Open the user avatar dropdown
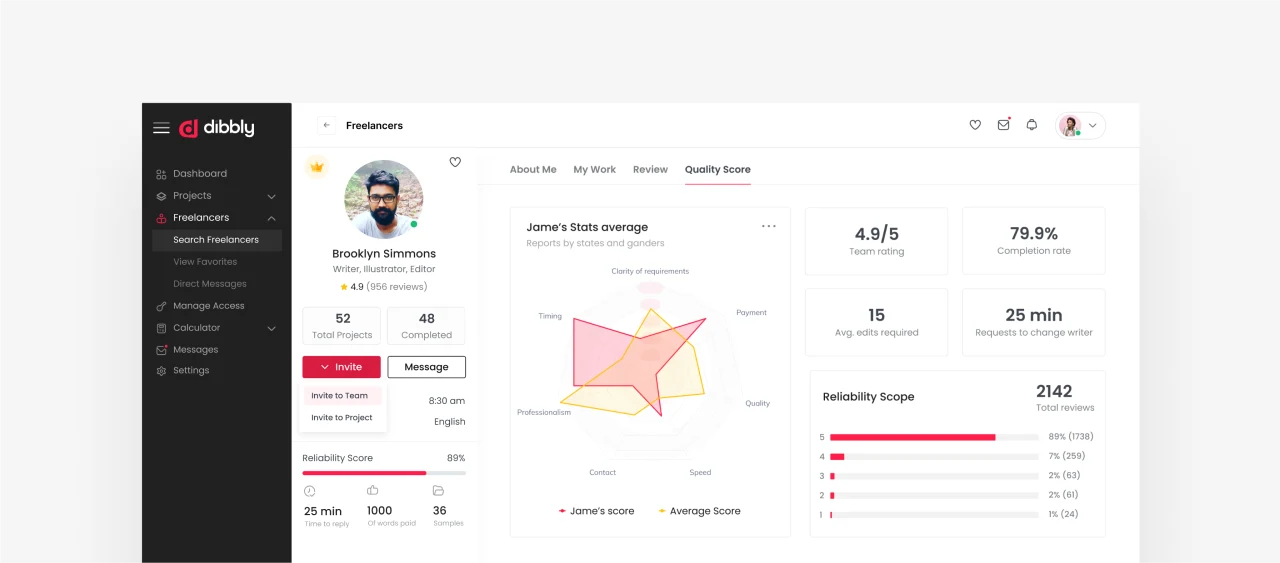Screen dimensions: 1280x563 [x=1080, y=126]
